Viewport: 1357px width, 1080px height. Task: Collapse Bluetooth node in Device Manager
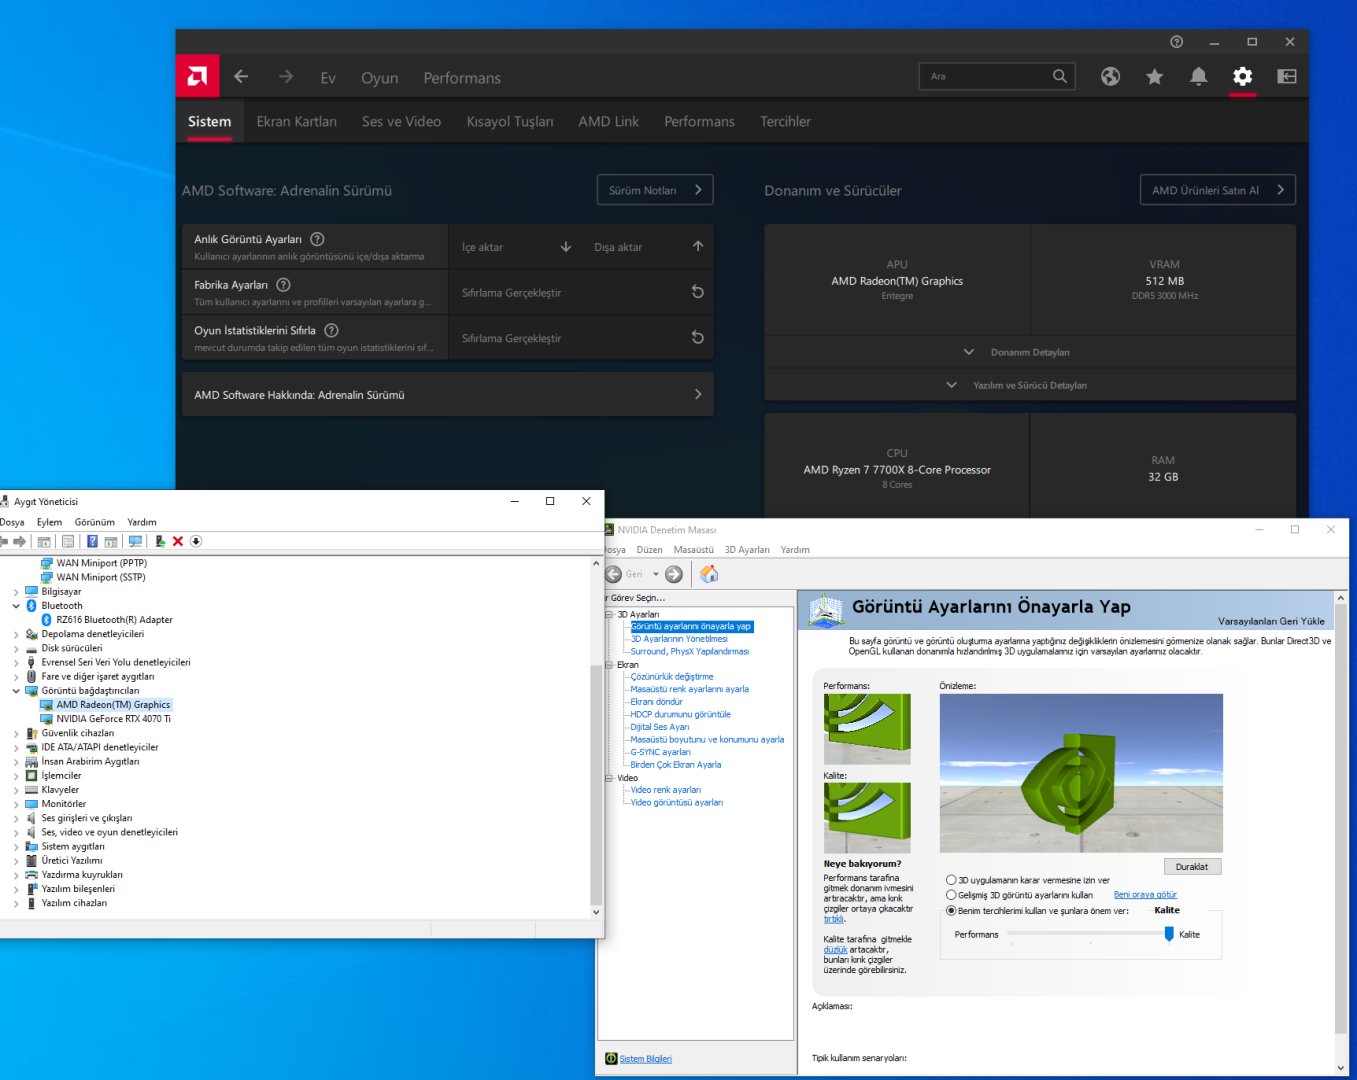coord(16,606)
